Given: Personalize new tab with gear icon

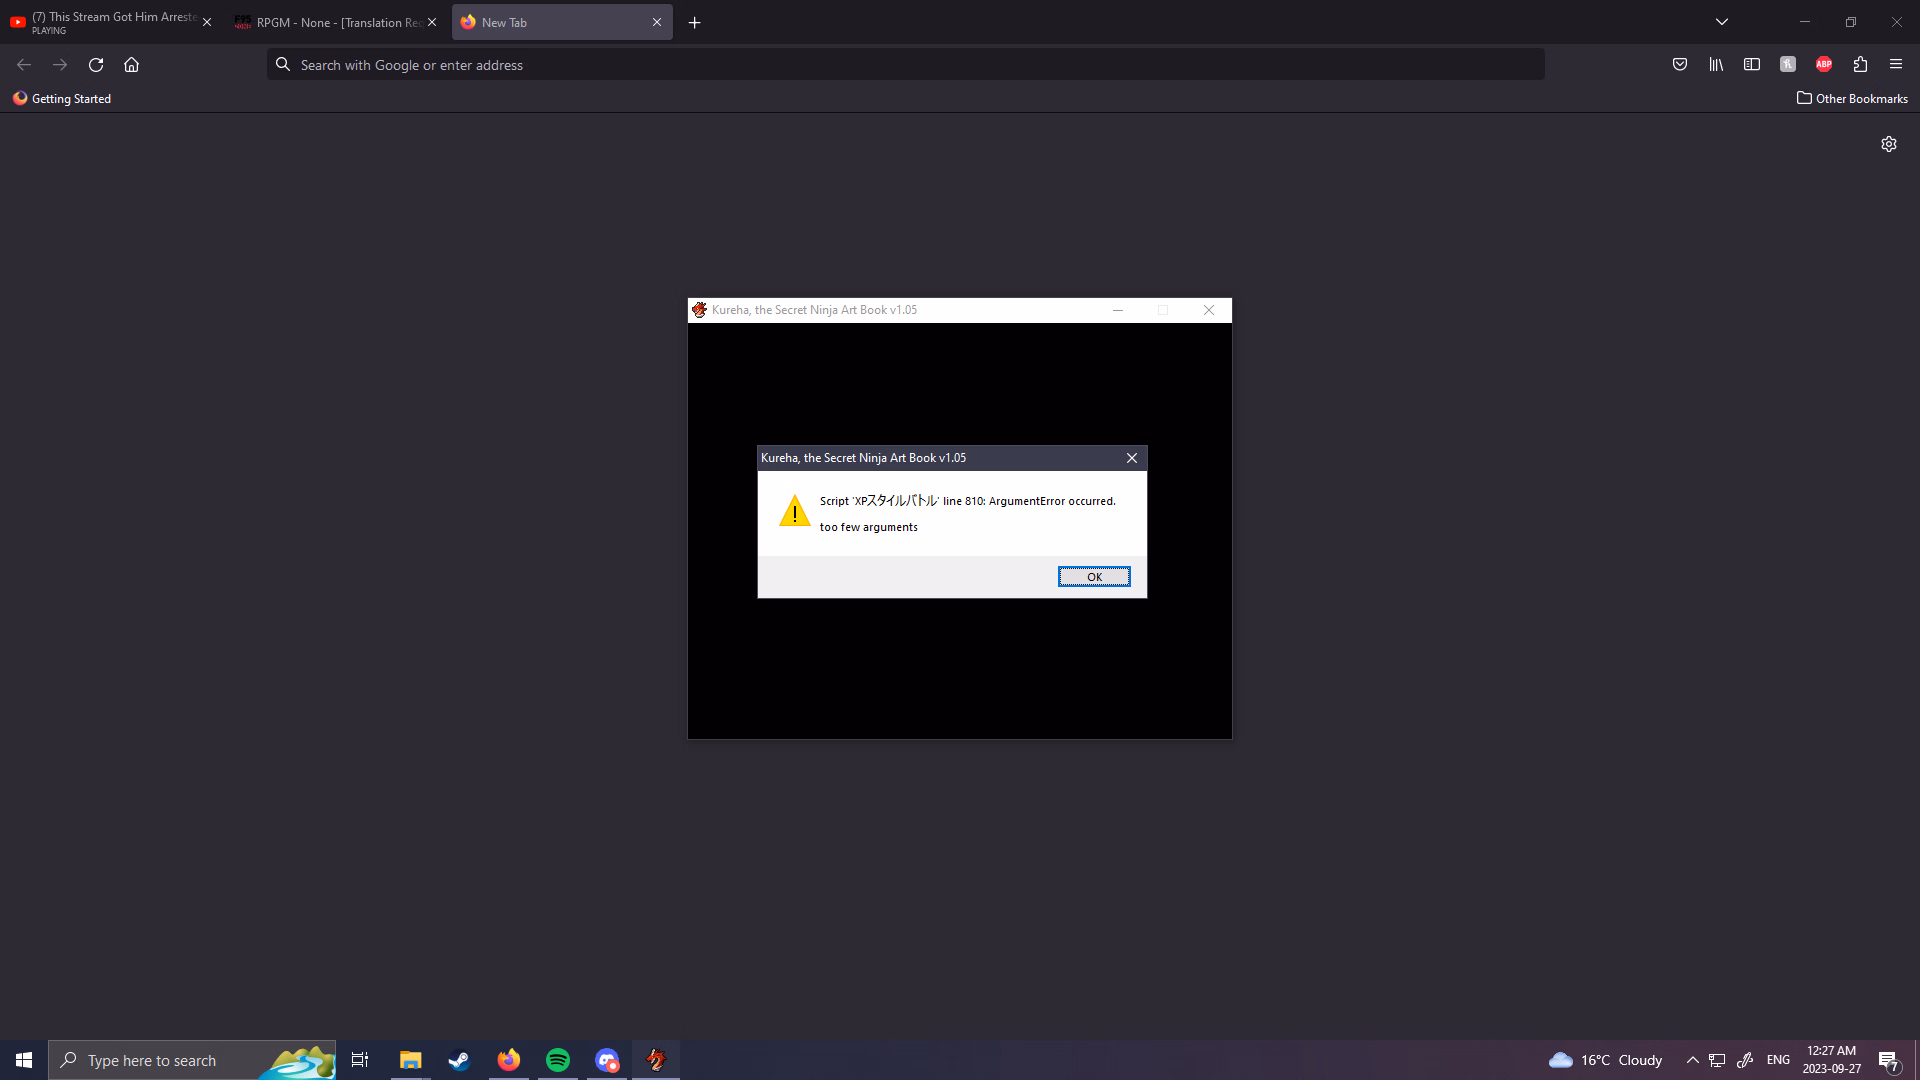Looking at the screenshot, I should pos(1889,144).
